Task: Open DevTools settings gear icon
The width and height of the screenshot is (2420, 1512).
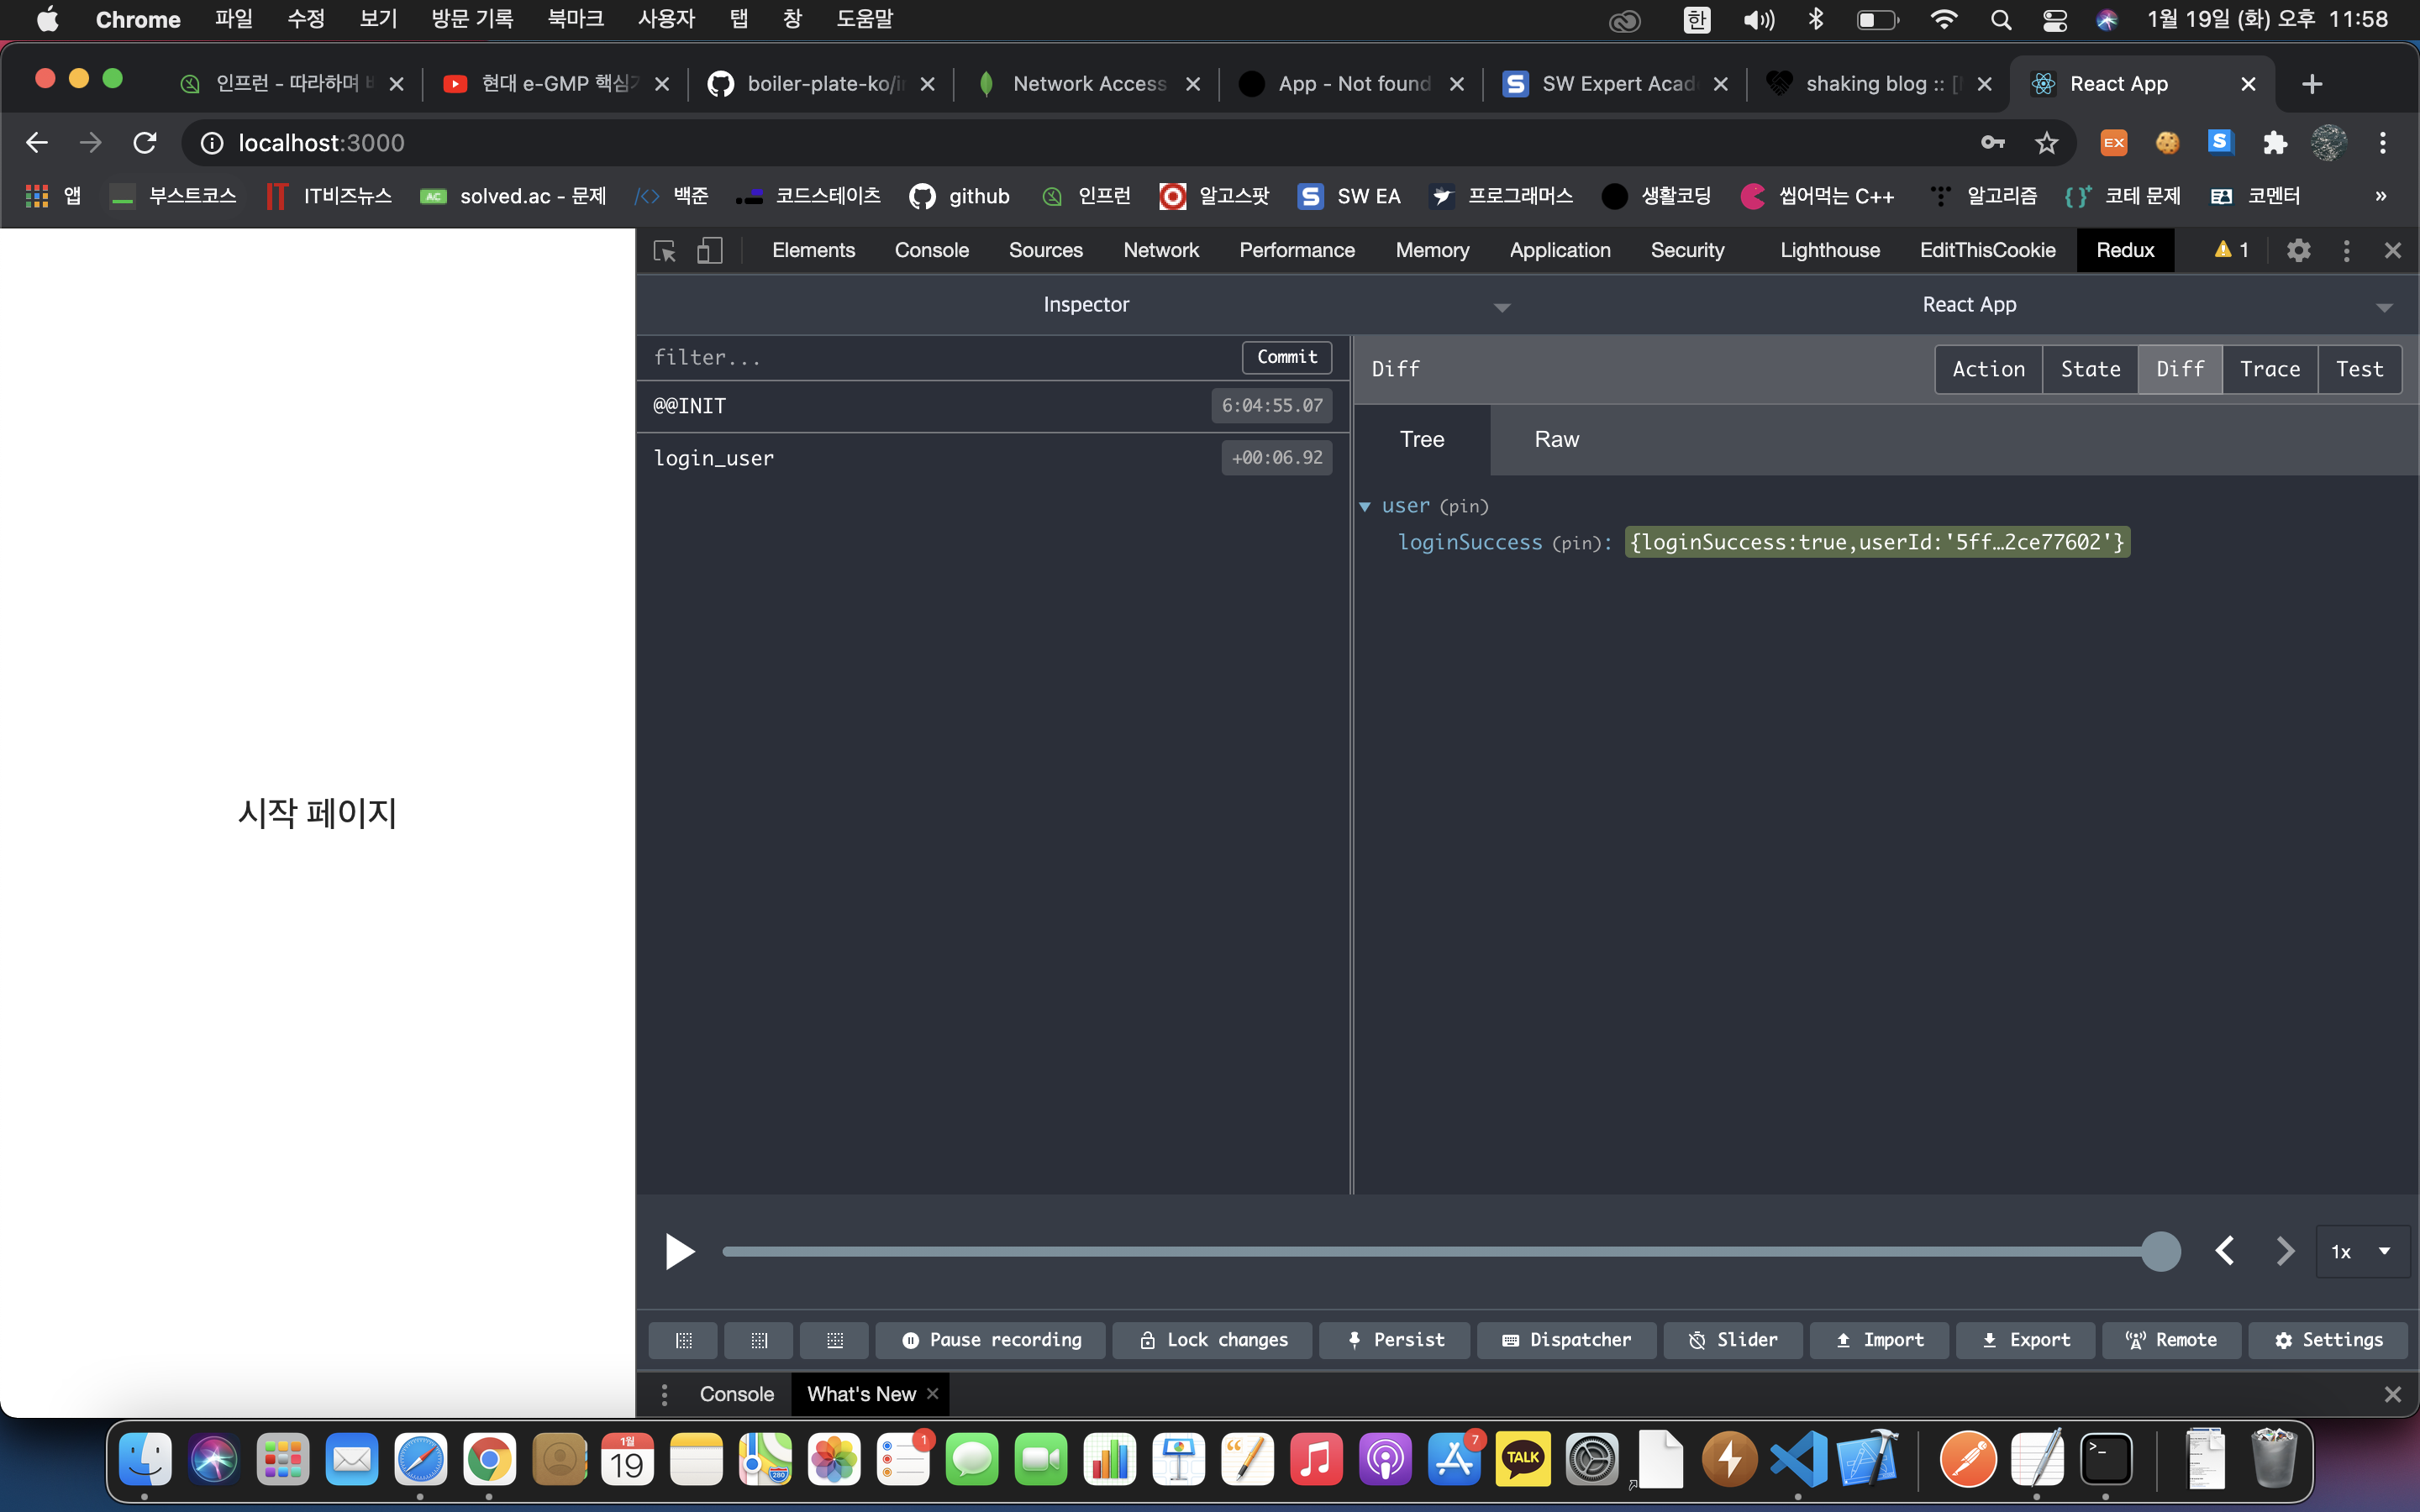Action: (2298, 251)
